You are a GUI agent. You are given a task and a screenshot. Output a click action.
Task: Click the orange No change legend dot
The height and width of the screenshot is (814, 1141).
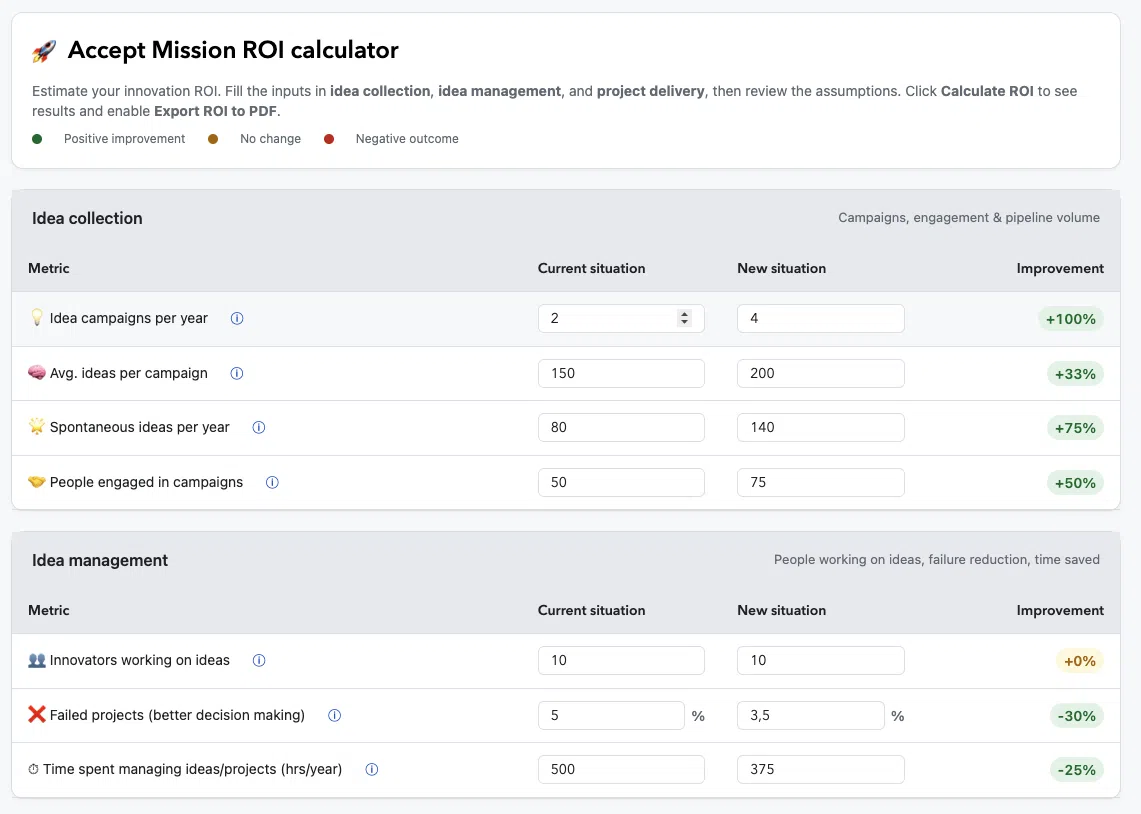(x=213, y=139)
